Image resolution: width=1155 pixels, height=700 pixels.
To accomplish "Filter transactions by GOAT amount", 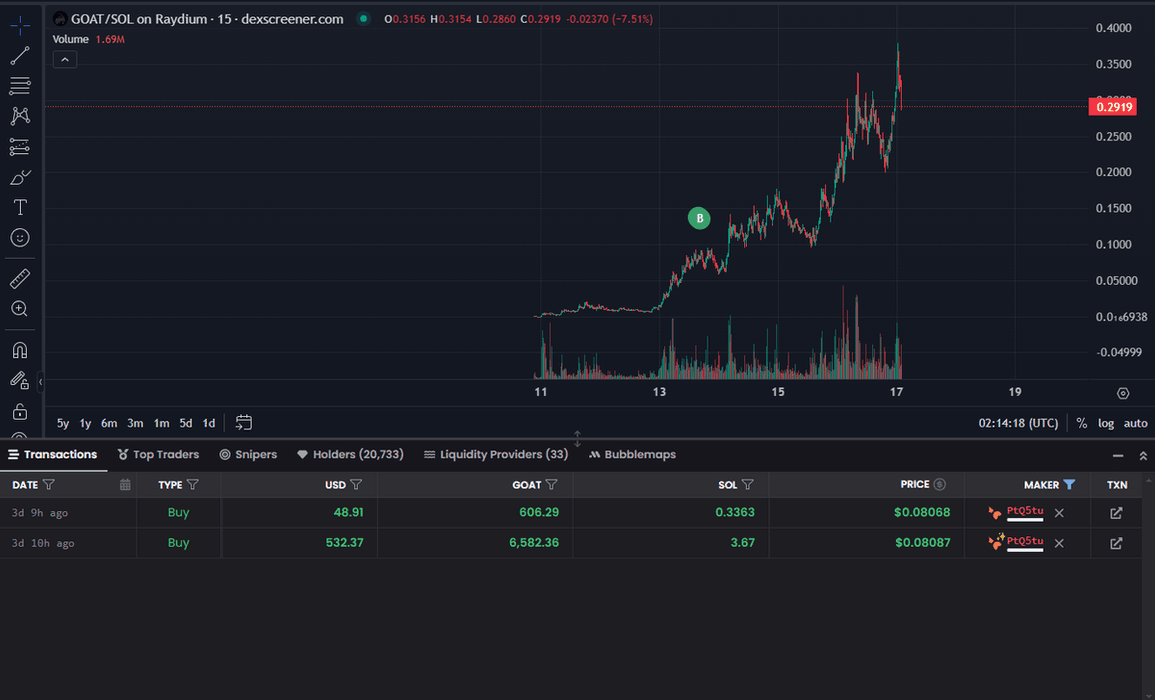I will 551,485.
